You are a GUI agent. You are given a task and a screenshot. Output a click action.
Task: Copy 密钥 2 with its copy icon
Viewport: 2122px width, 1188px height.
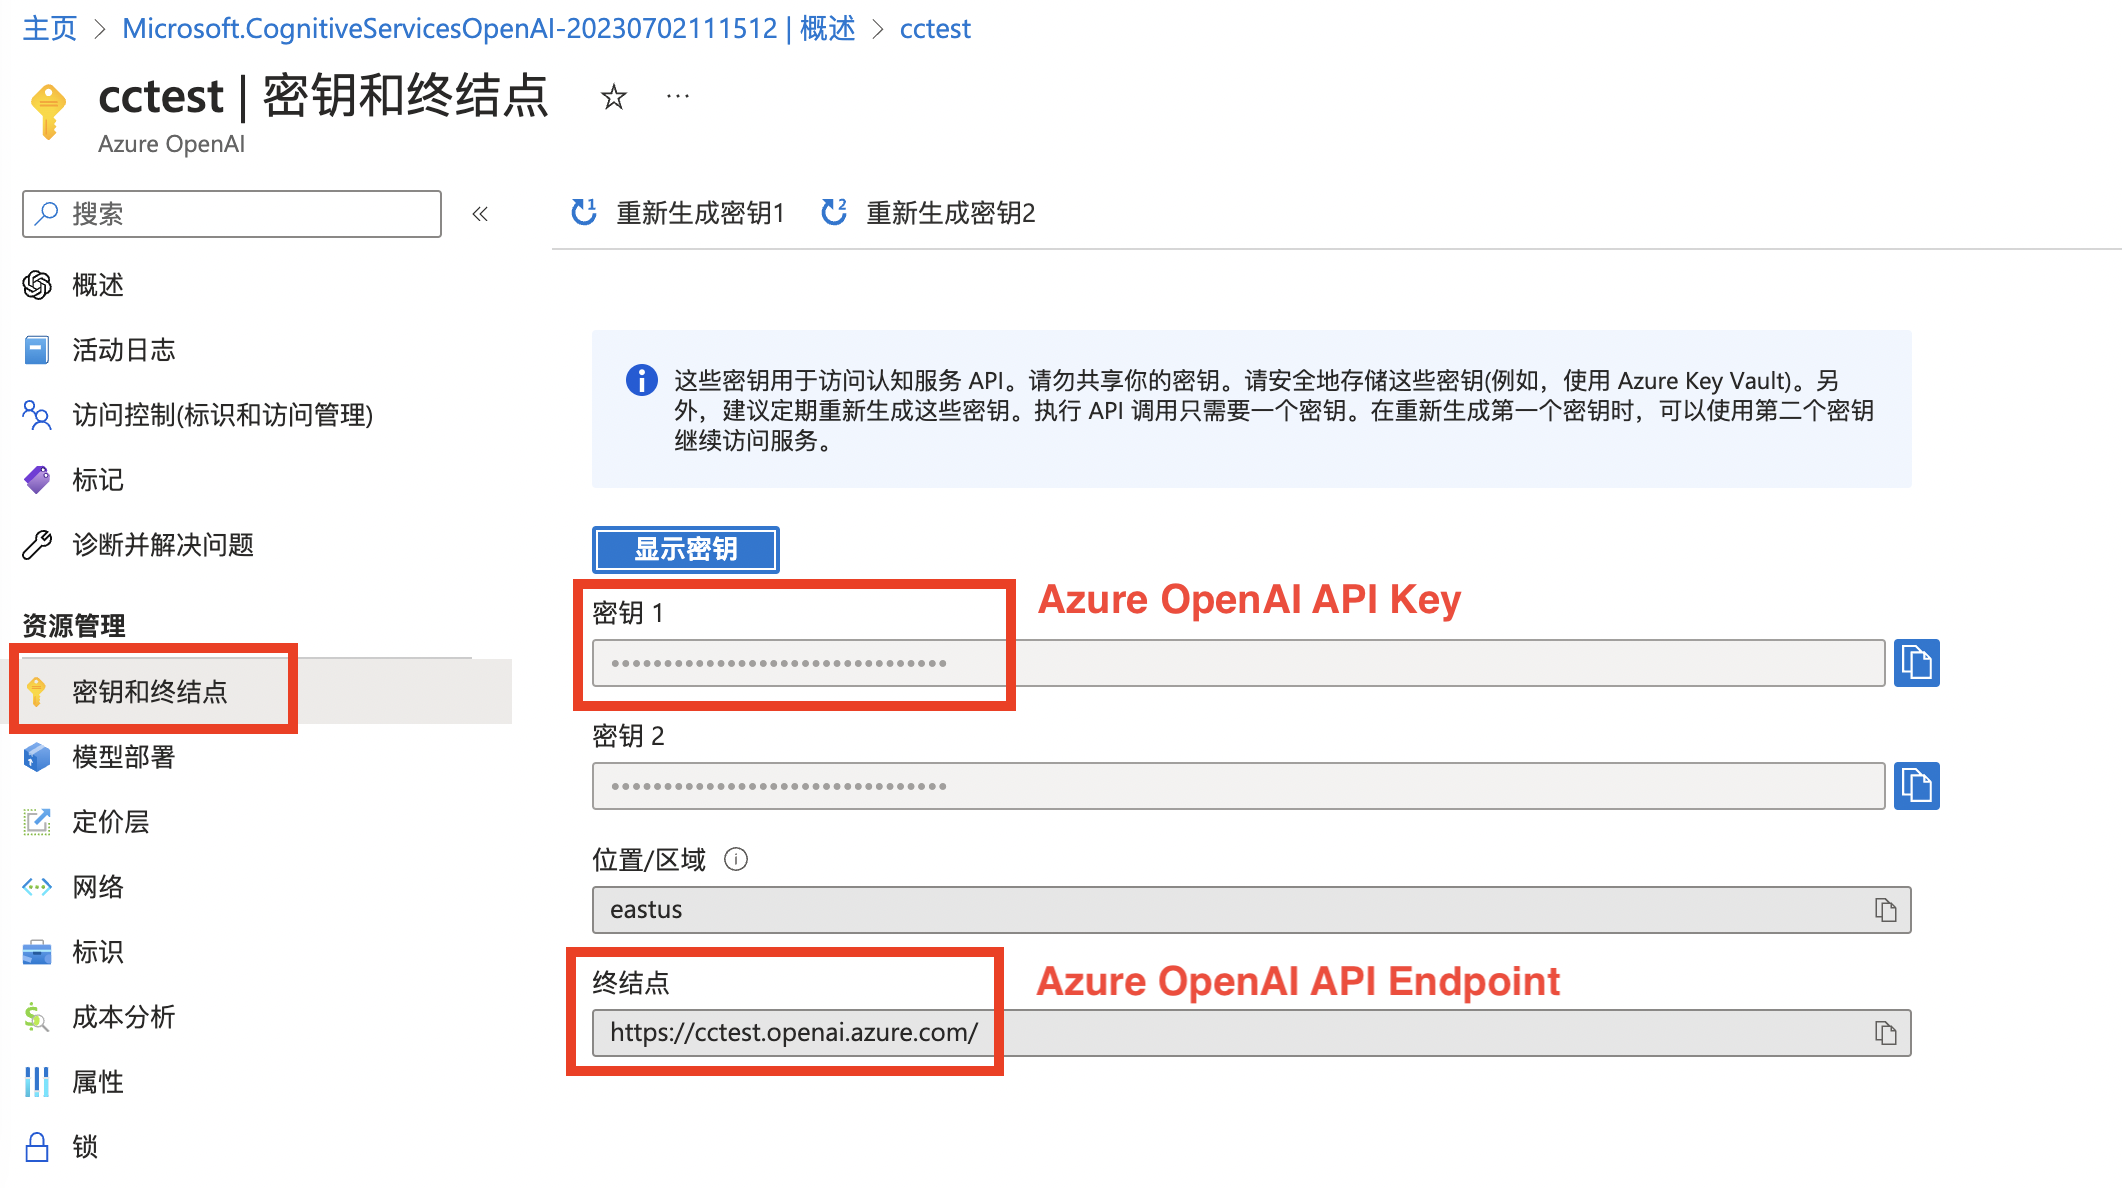tap(1916, 786)
